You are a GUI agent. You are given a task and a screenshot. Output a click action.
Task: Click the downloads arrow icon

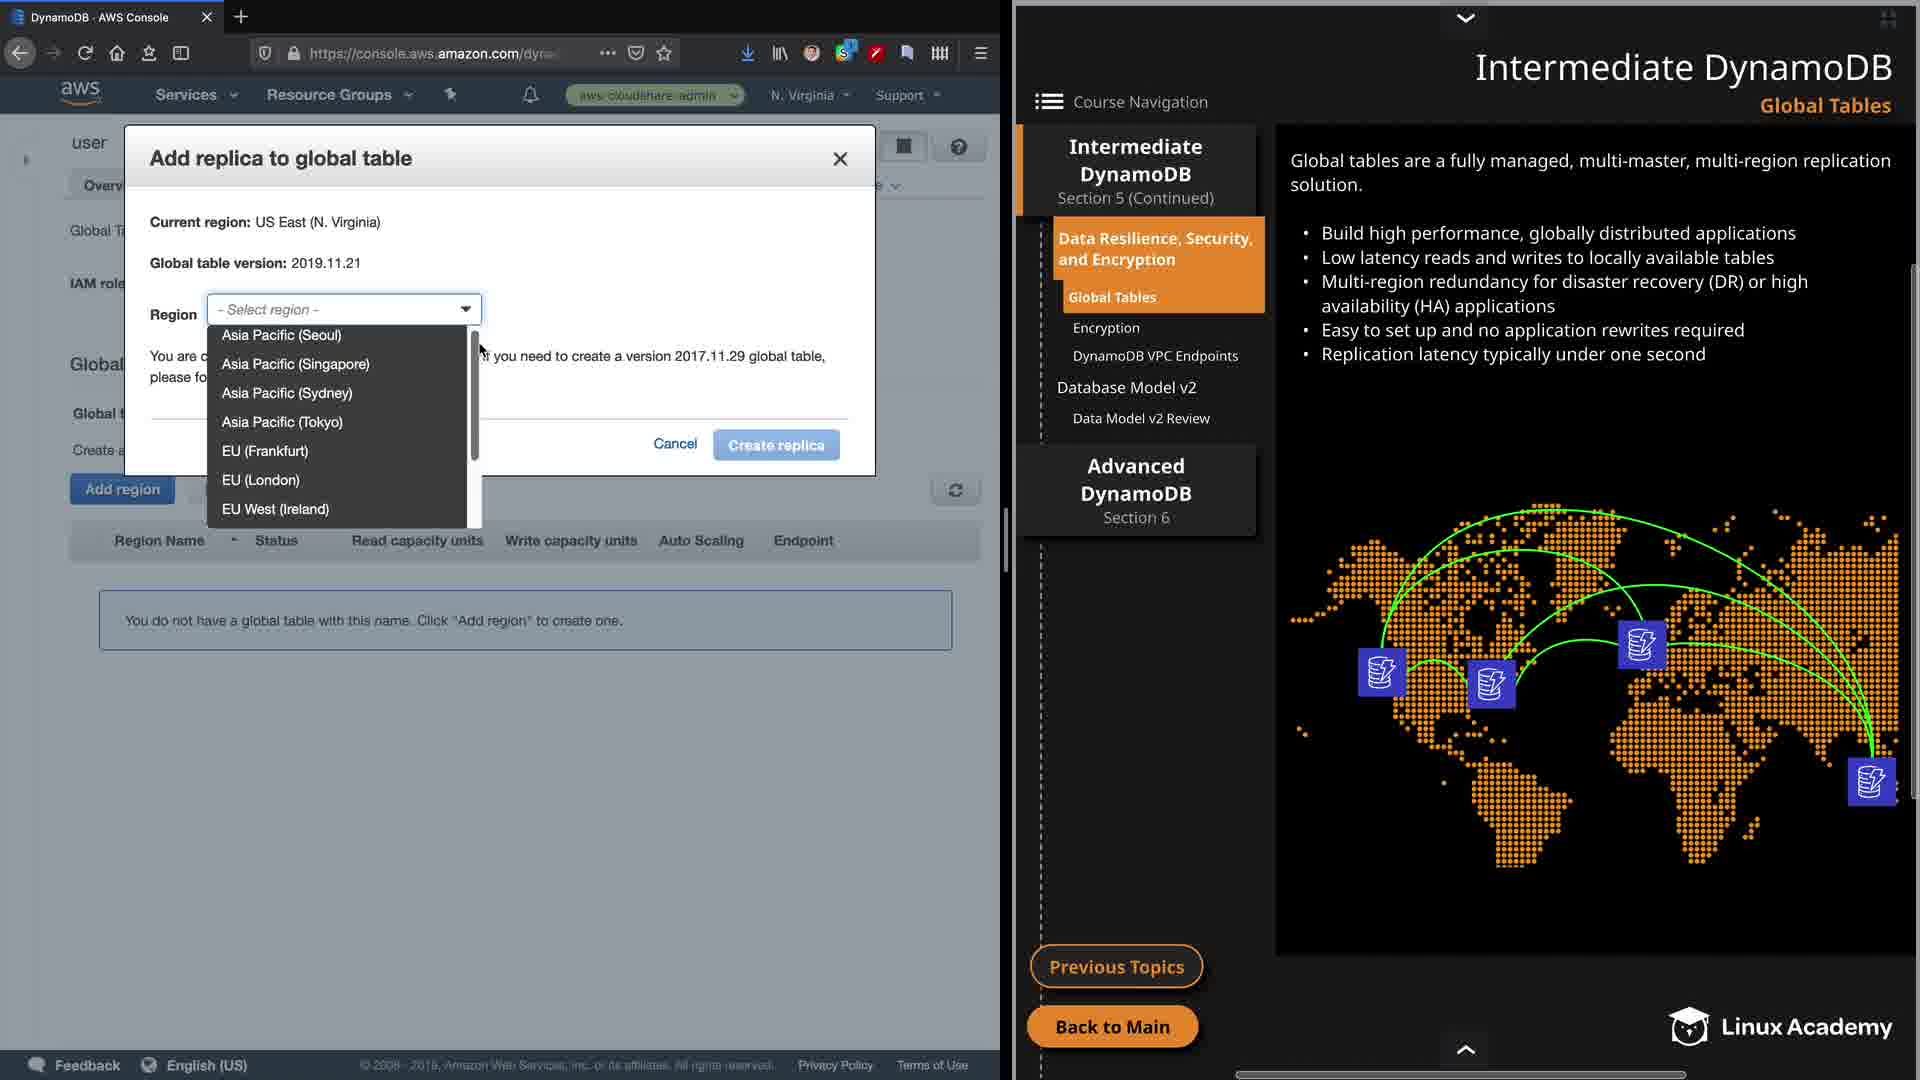click(x=747, y=53)
